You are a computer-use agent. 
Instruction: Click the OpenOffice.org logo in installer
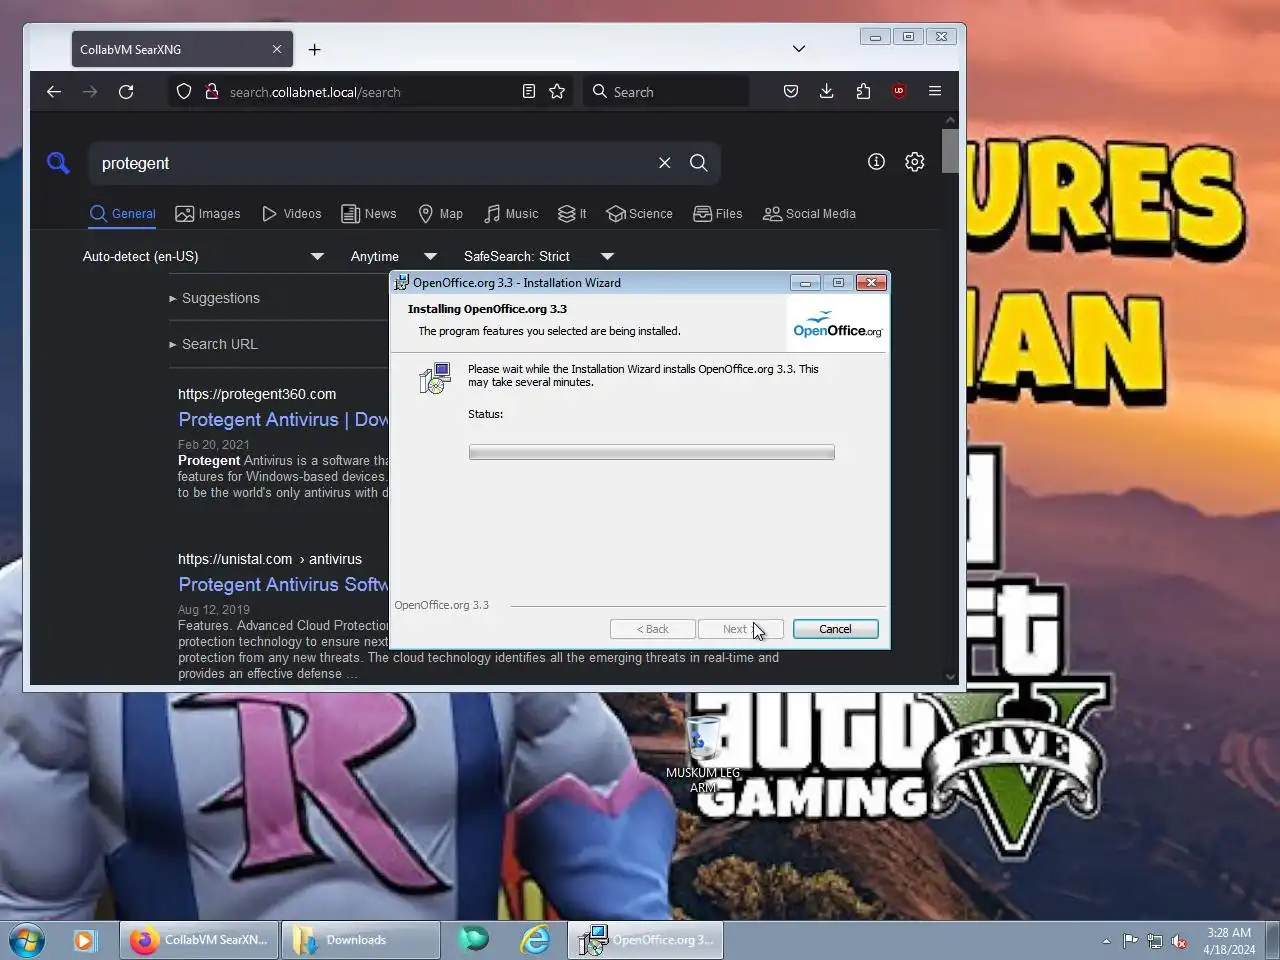click(x=837, y=324)
